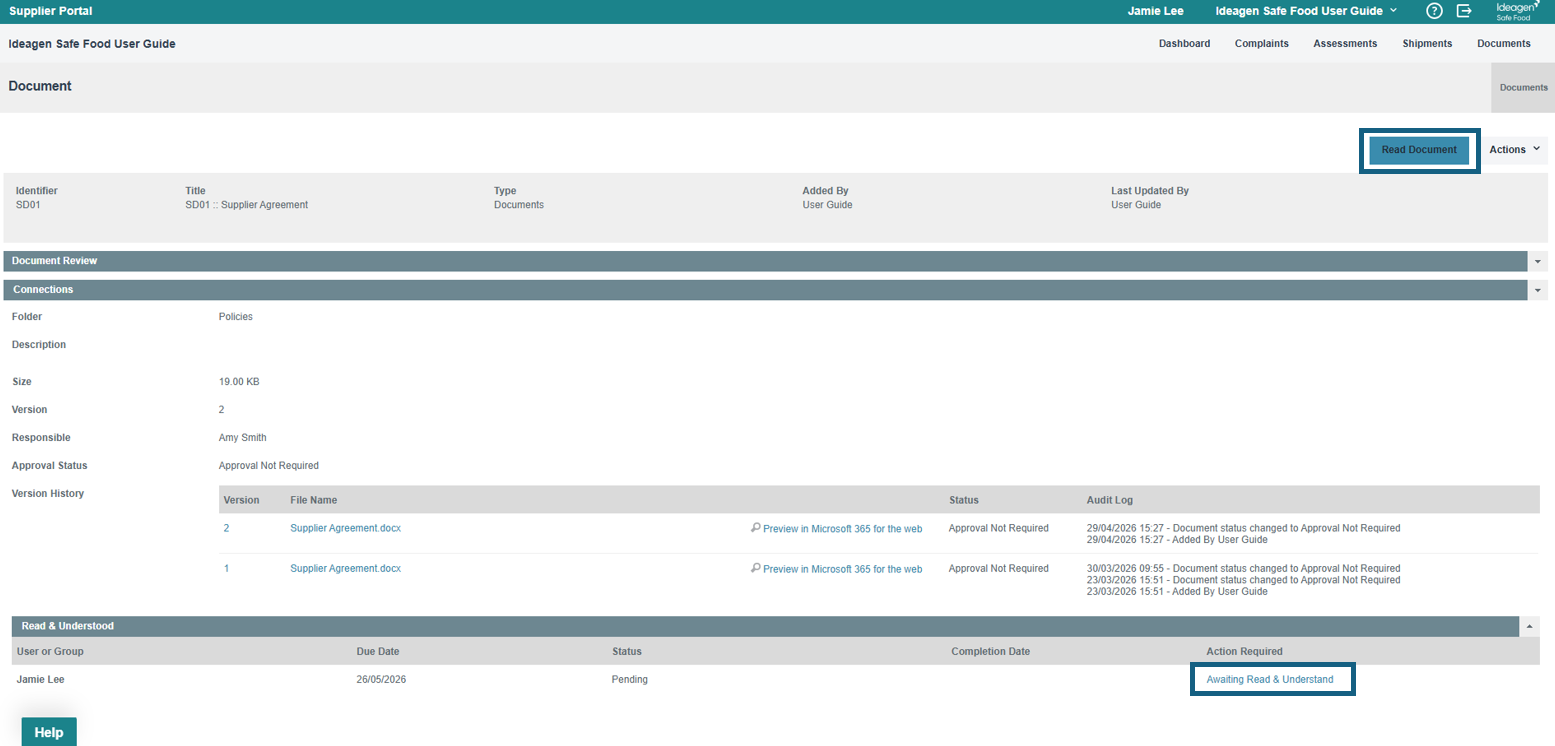Click Pending status in Read & Understood
Screen dimensions: 1555x746
click(630, 680)
